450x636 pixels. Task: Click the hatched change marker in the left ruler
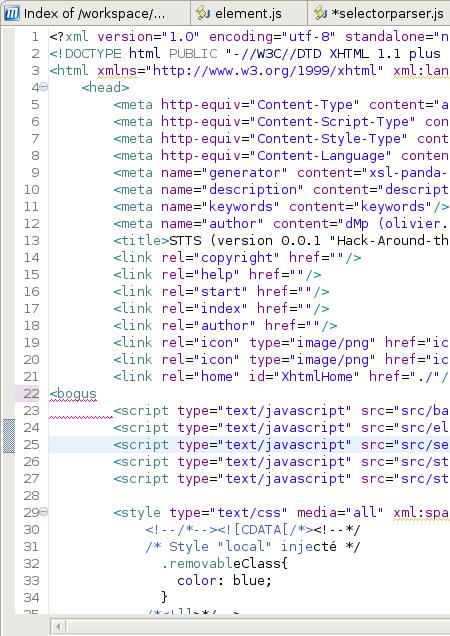pos(9,436)
